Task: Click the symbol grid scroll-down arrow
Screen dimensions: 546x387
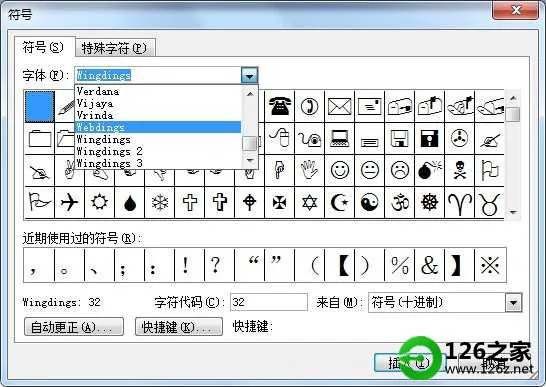Action: tap(513, 212)
